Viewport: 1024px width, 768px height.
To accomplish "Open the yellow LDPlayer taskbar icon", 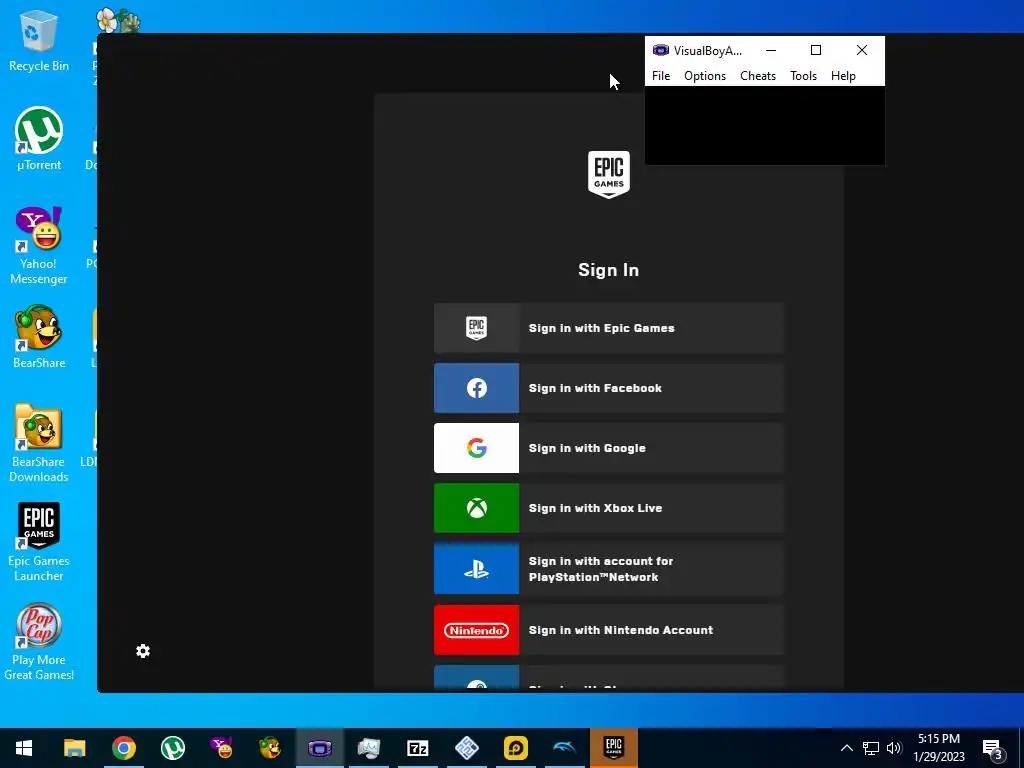I will (x=515, y=748).
